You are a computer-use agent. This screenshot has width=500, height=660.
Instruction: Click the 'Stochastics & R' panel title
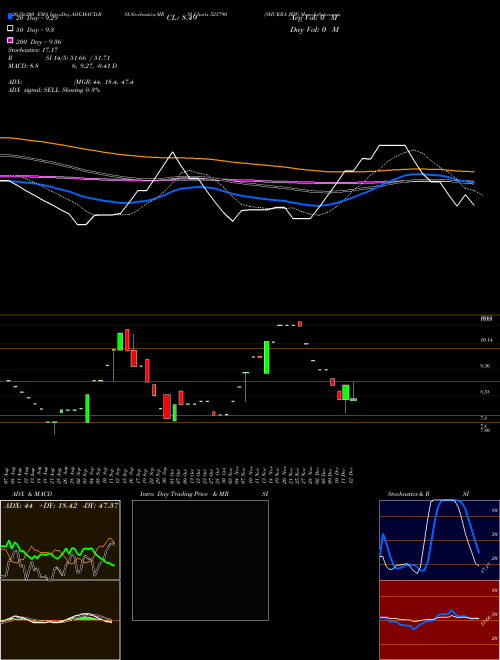408,494
